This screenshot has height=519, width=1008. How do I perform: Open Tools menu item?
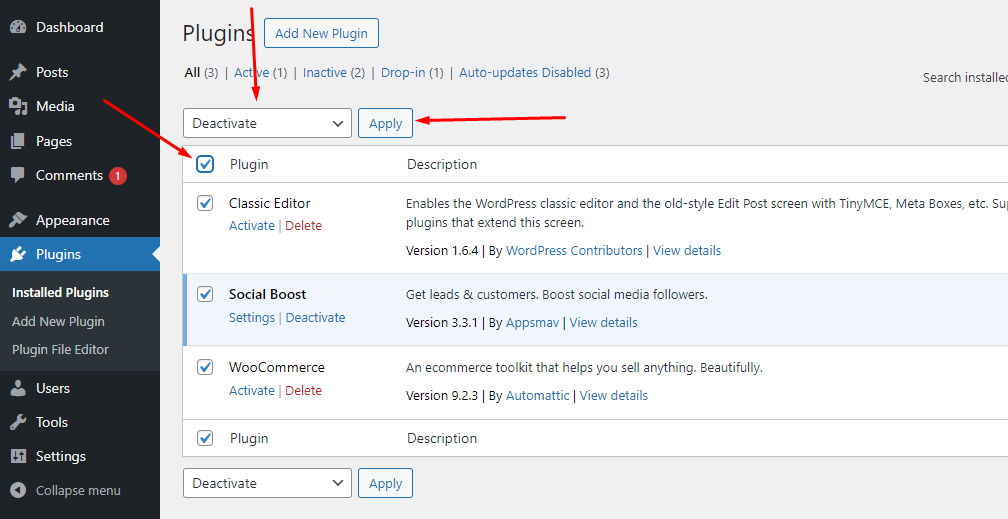[x=52, y=422]
